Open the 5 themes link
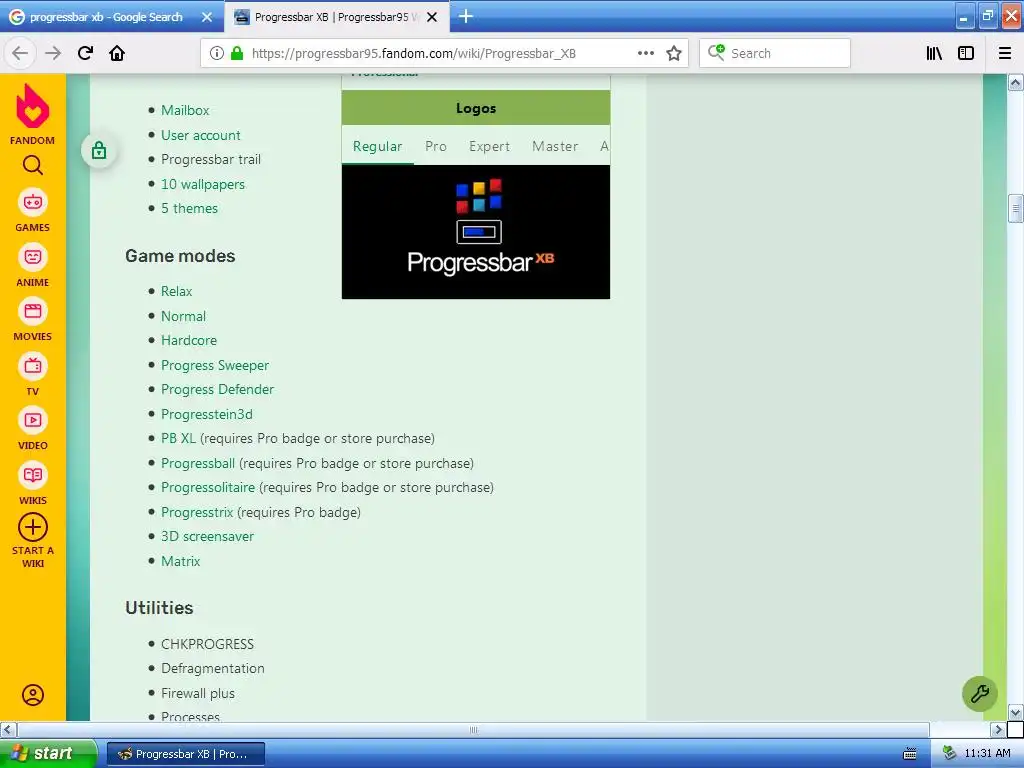The image size is (1024, 768). click(189, 208)
